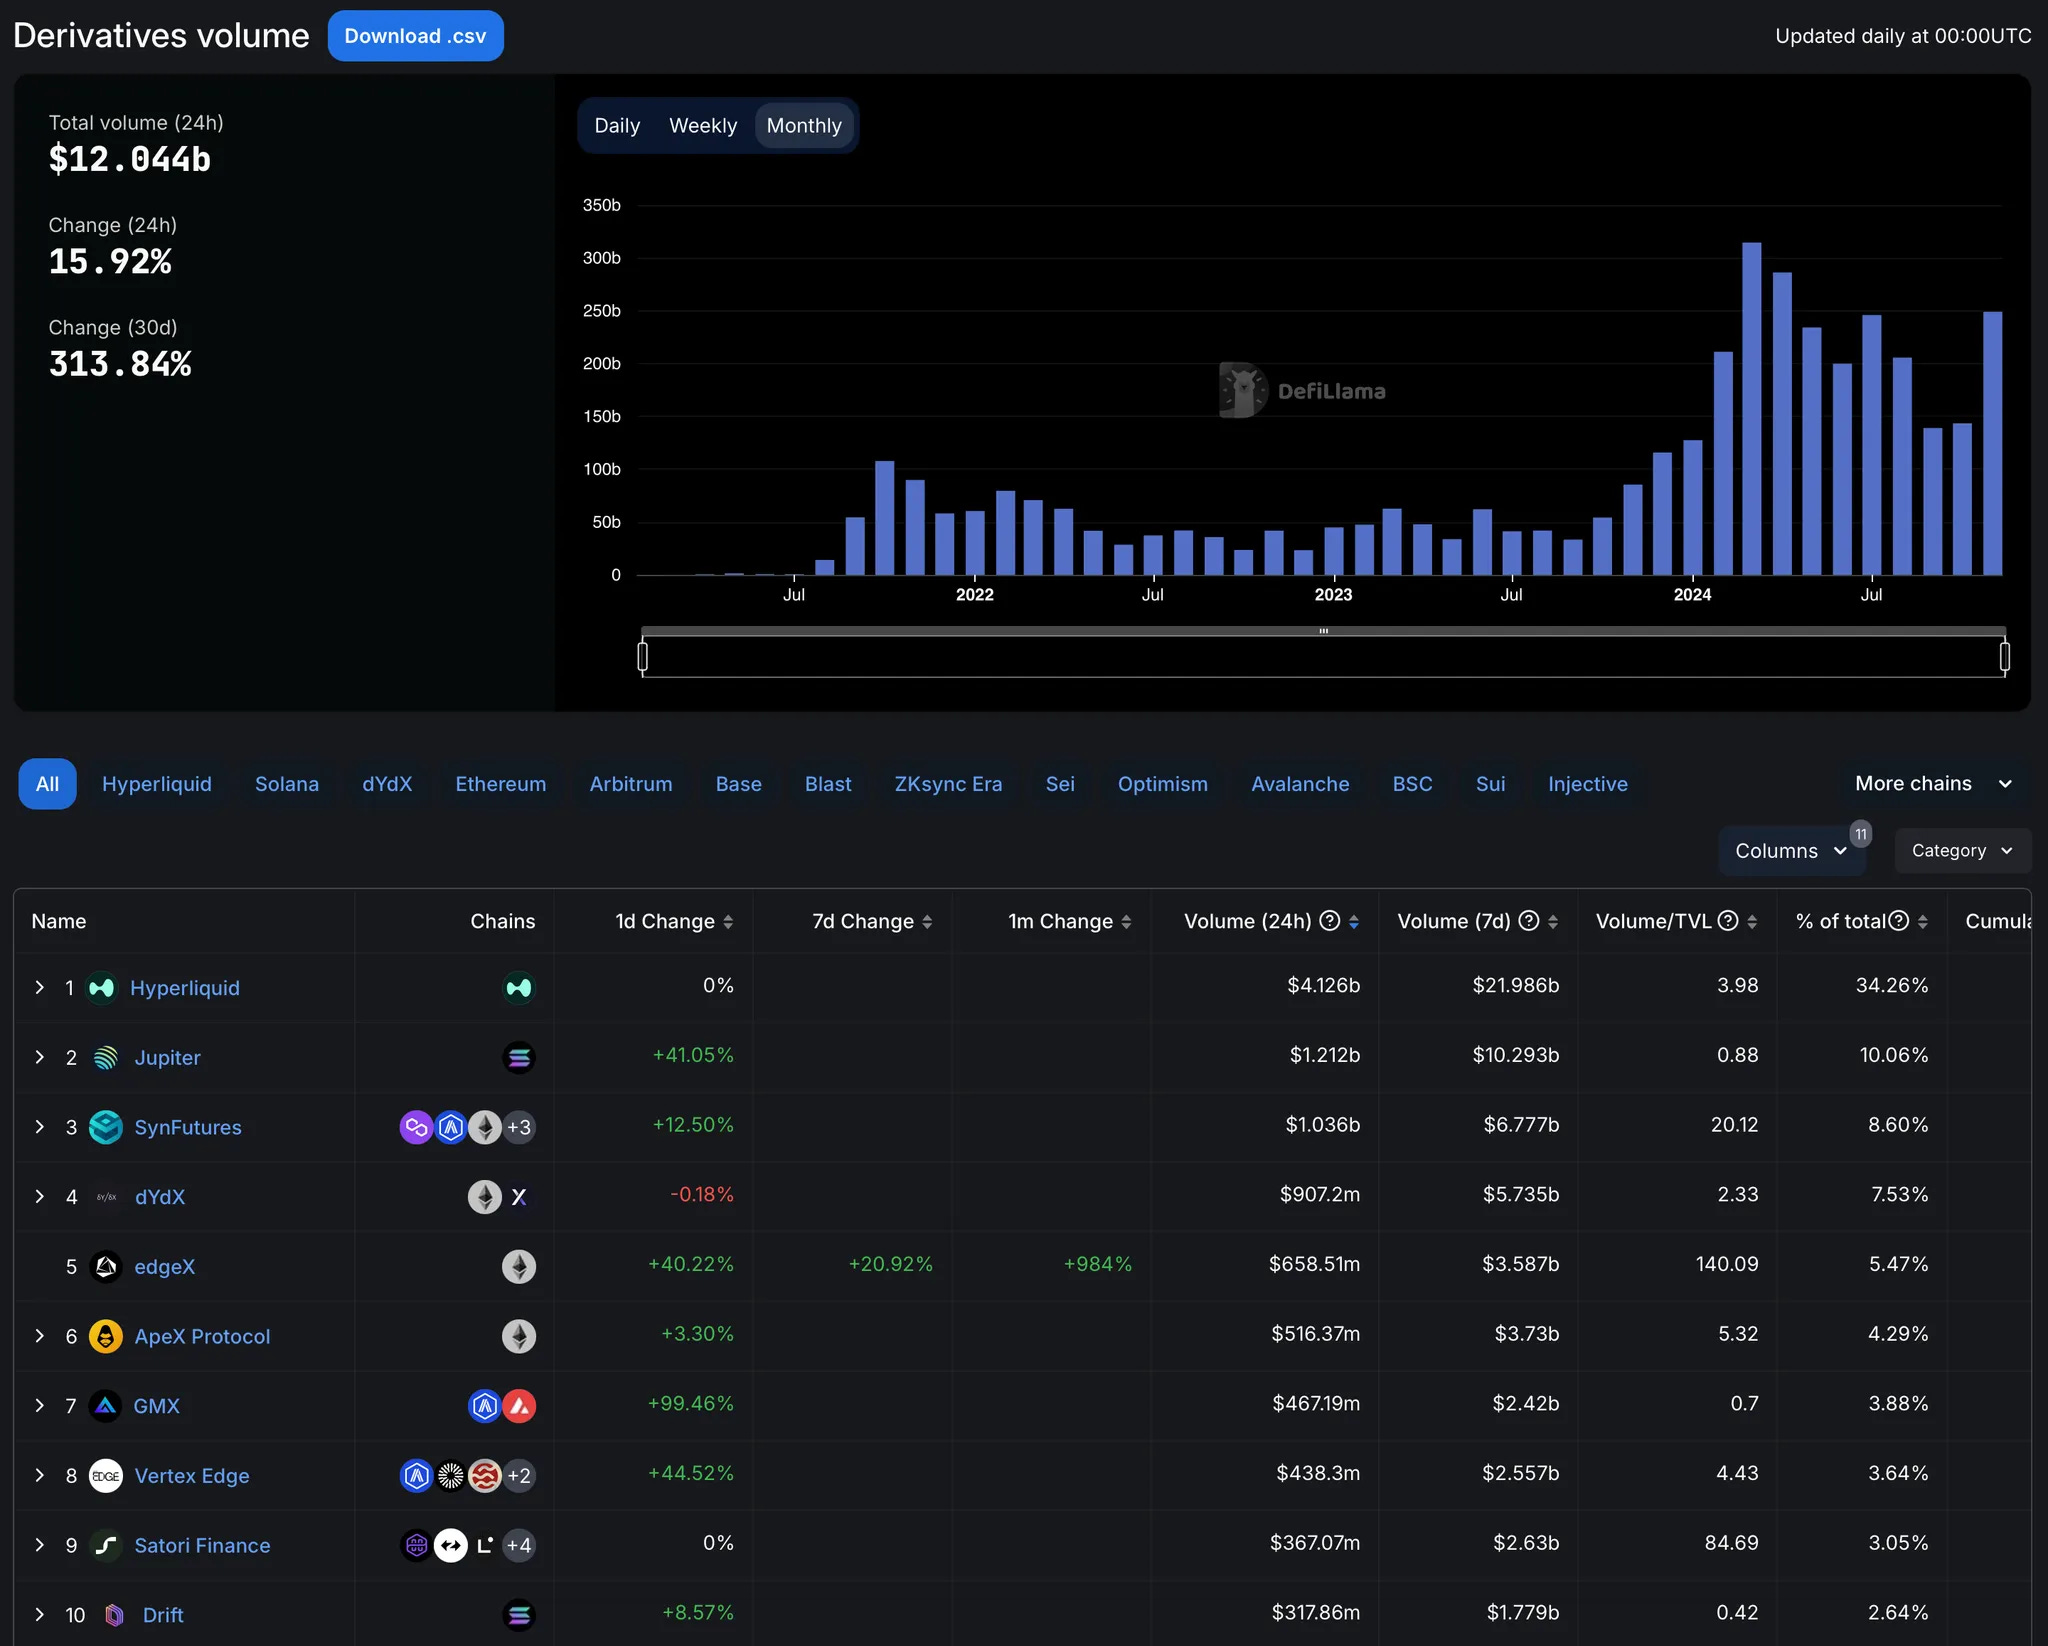
Task: Sort table by 7d Change arrows
Action: 927,922
